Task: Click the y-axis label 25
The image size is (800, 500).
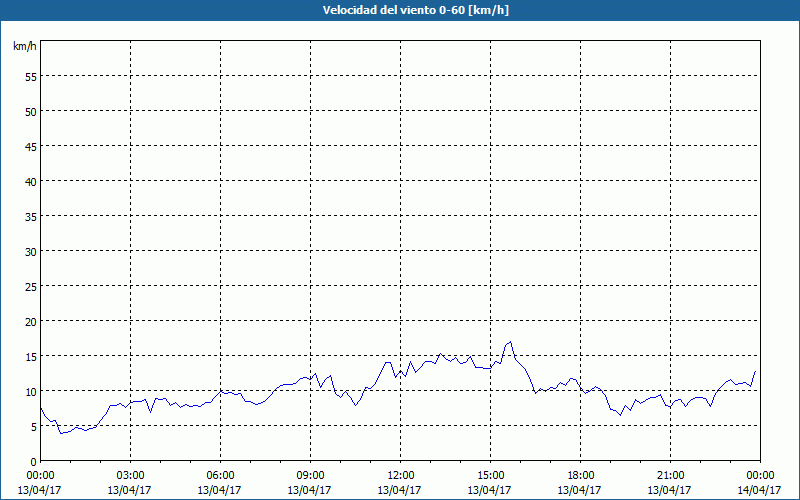Action: coord(31,287)
